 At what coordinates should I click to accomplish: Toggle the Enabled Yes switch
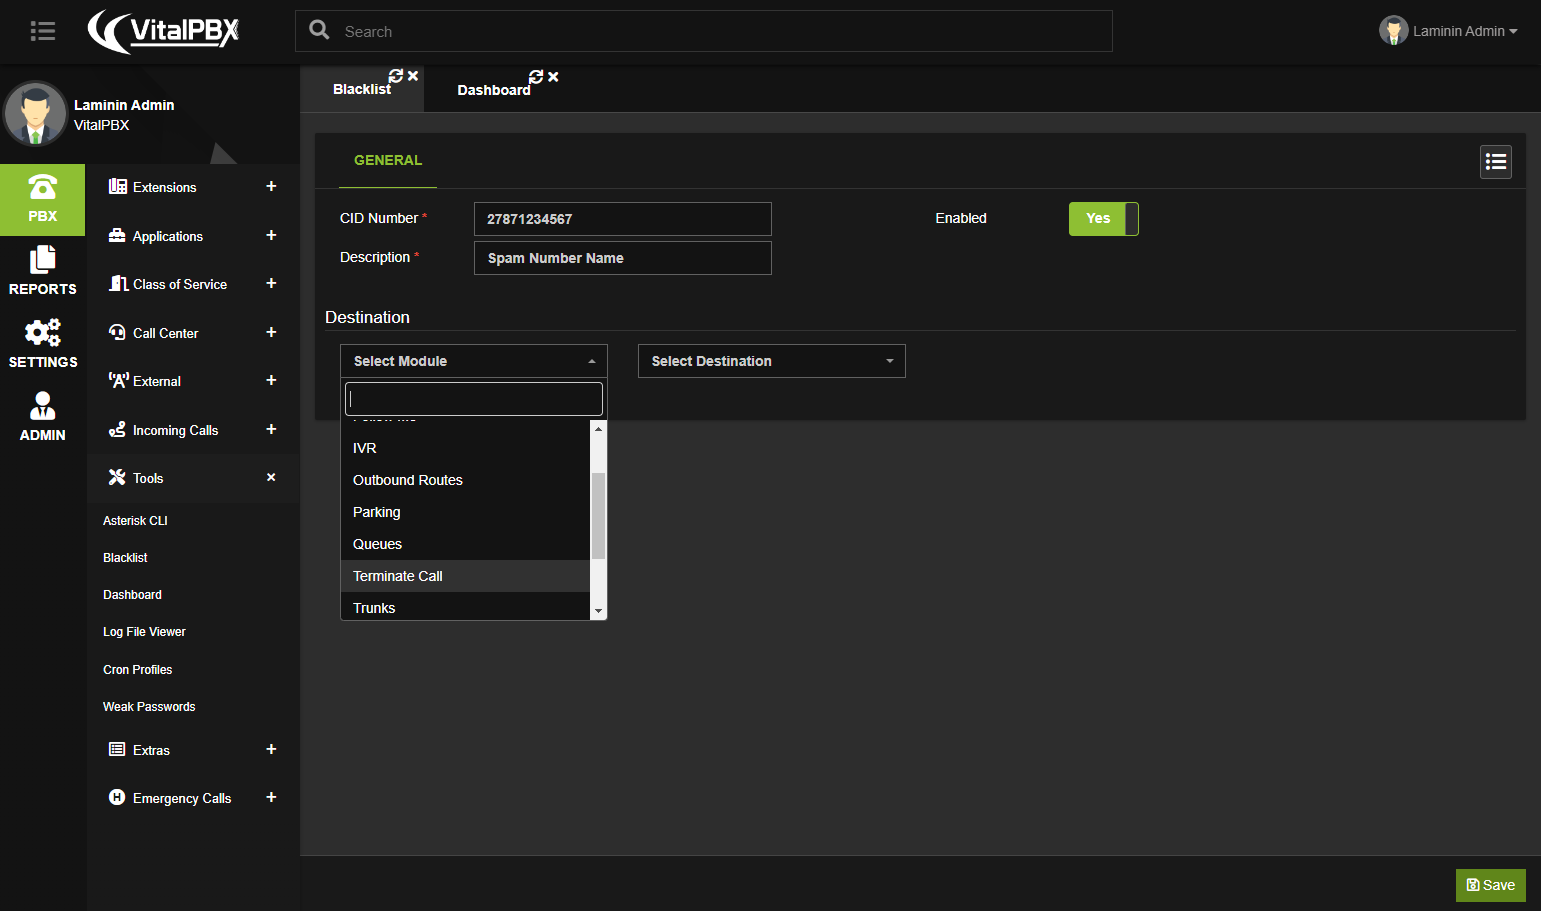[1104, 219]
